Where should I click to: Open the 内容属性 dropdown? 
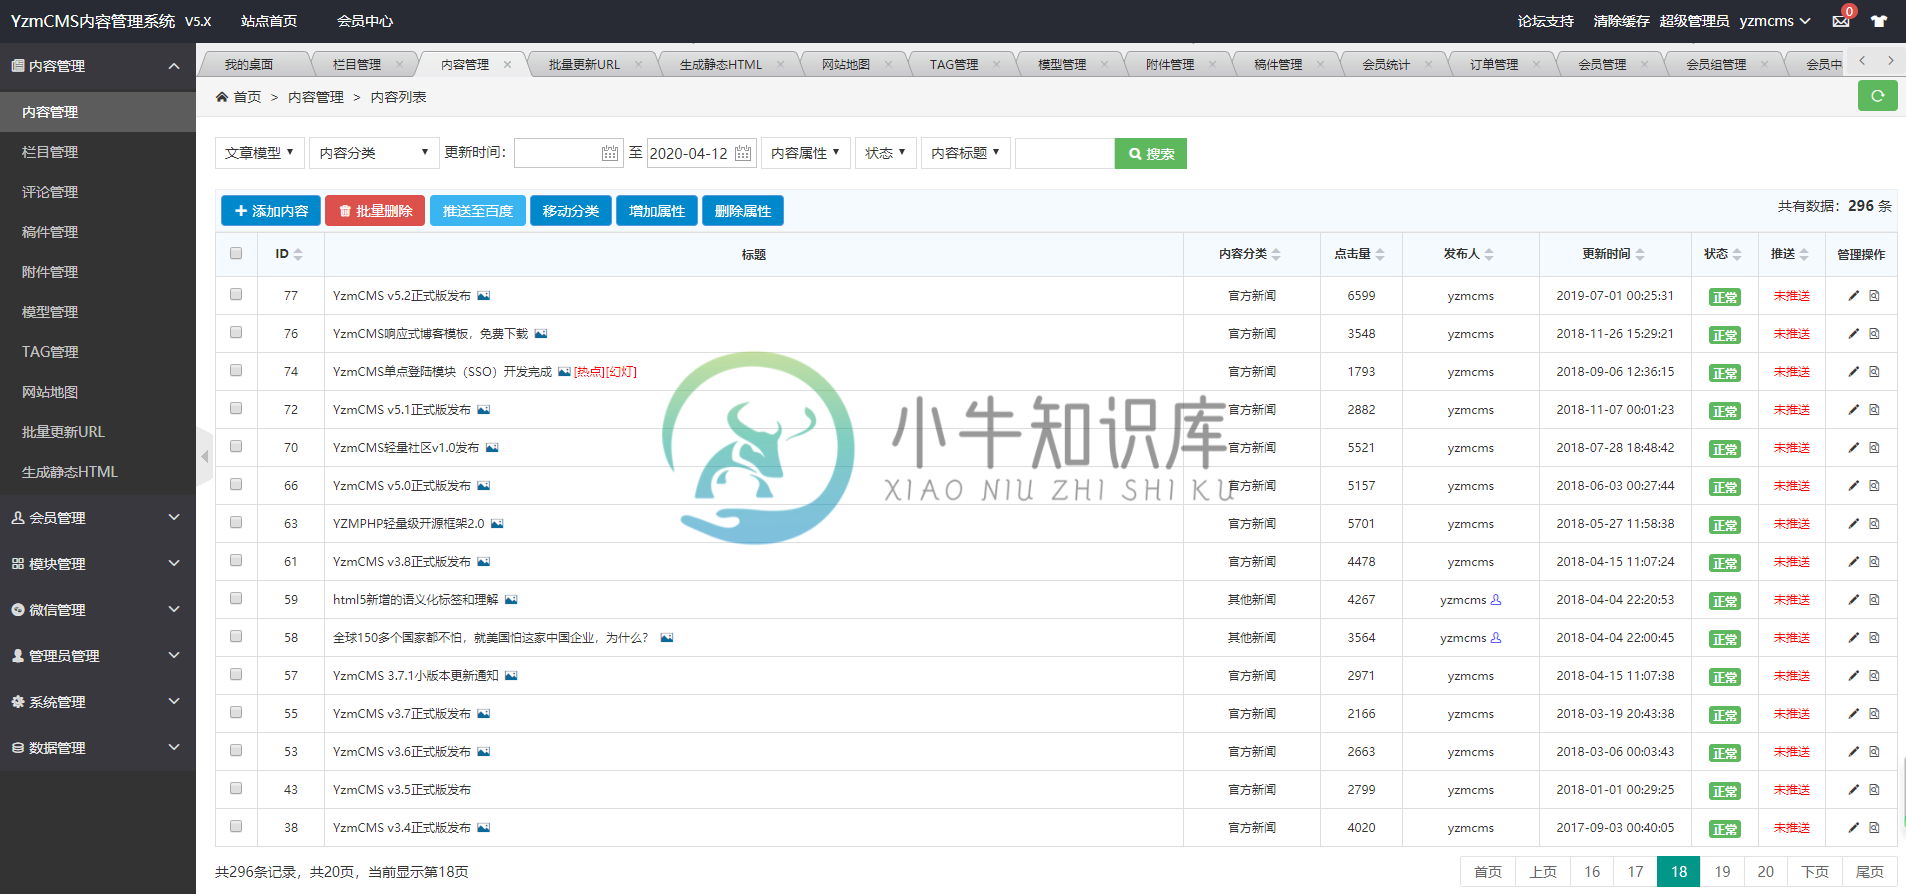pos(806,153)
